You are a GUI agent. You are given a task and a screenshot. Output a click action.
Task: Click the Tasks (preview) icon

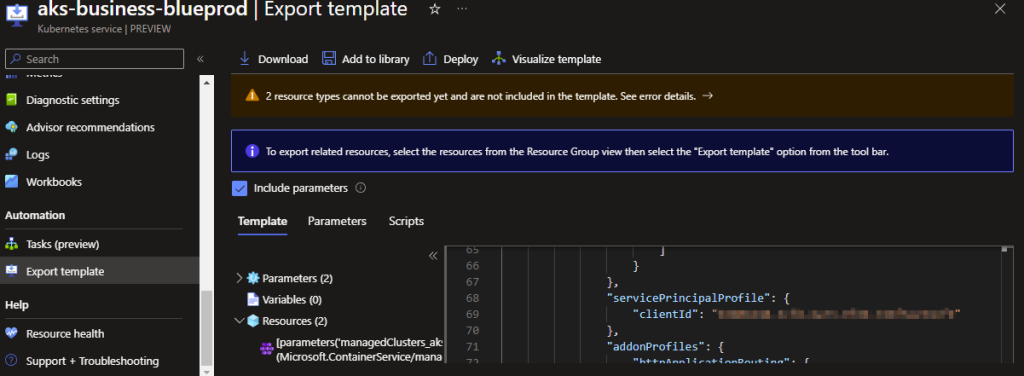pos(12,244)
